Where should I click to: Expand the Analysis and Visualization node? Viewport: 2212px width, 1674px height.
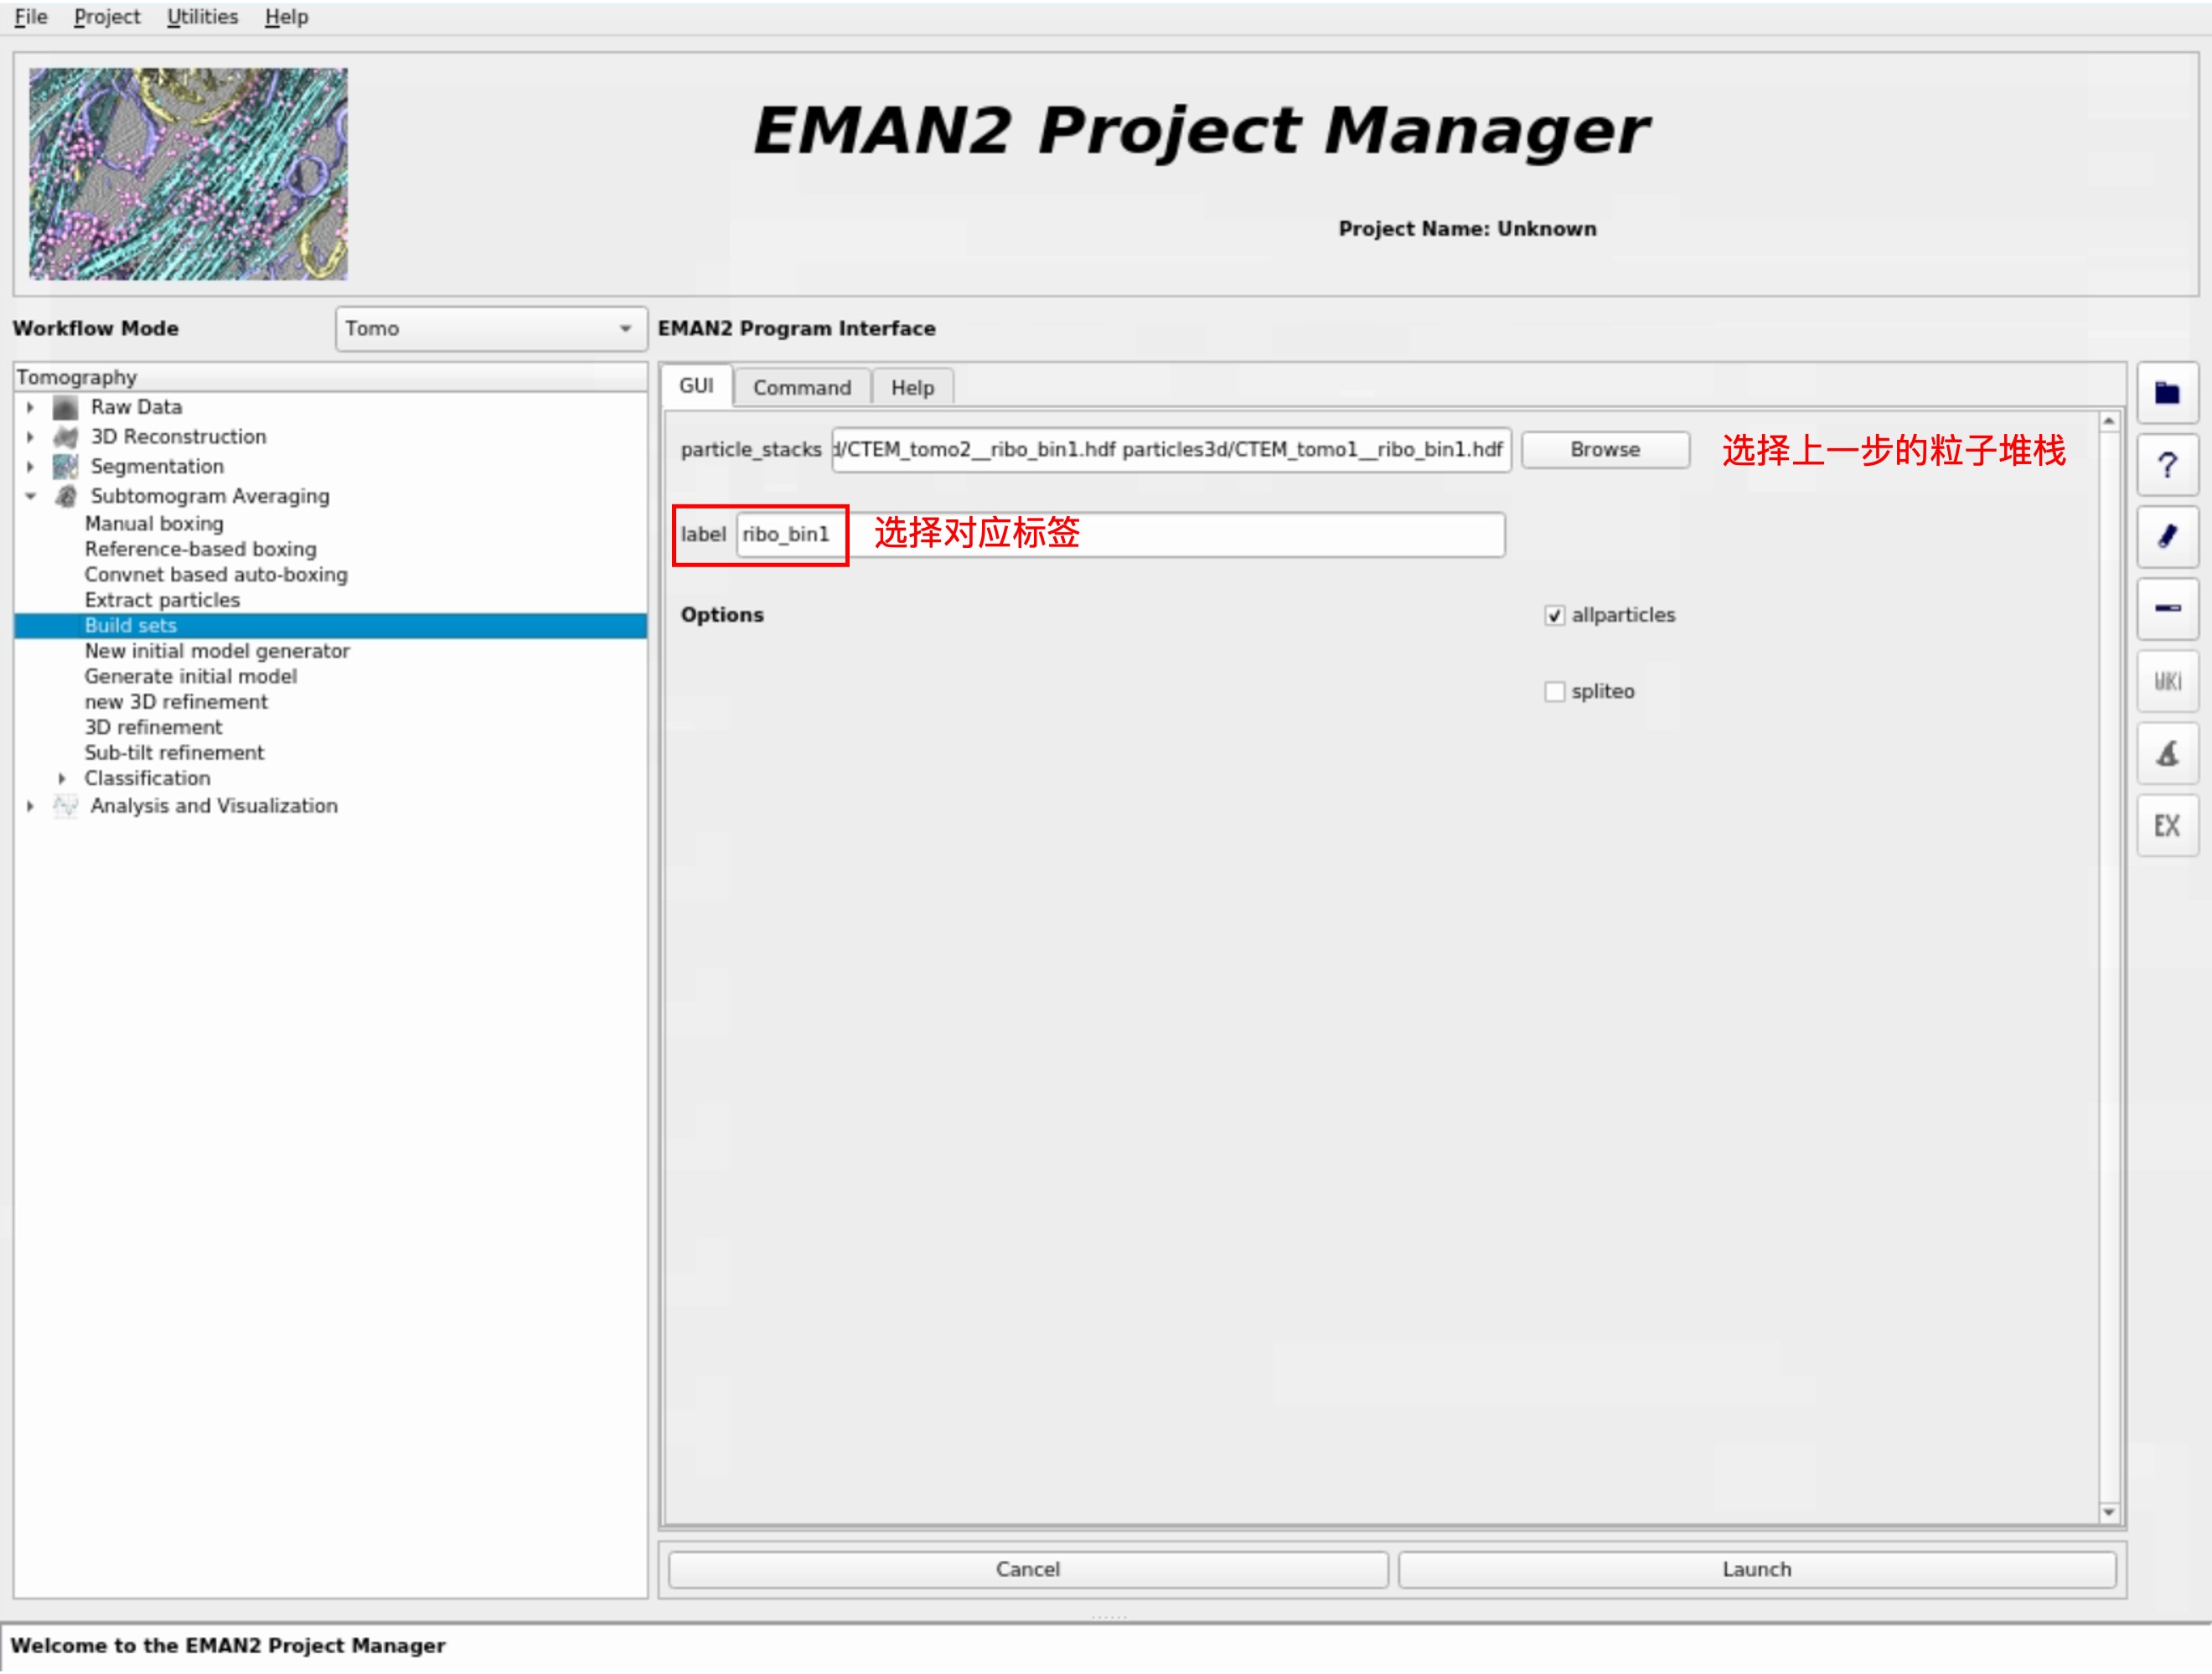tap(30, 806)
